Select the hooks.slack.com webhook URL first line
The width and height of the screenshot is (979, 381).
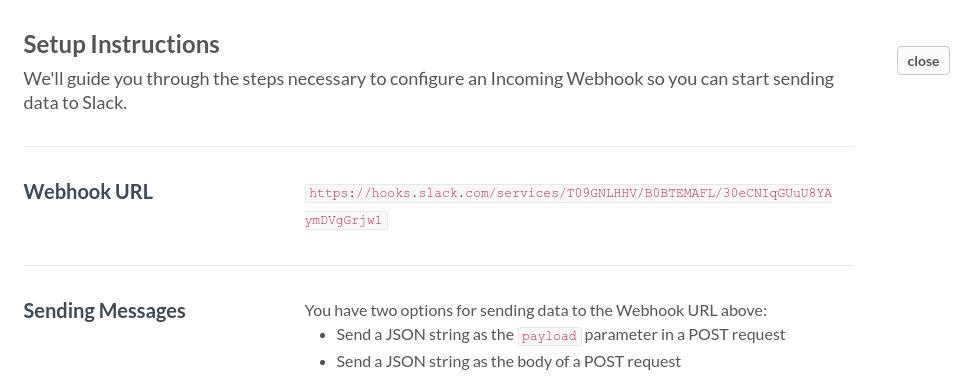pos(570,193)
